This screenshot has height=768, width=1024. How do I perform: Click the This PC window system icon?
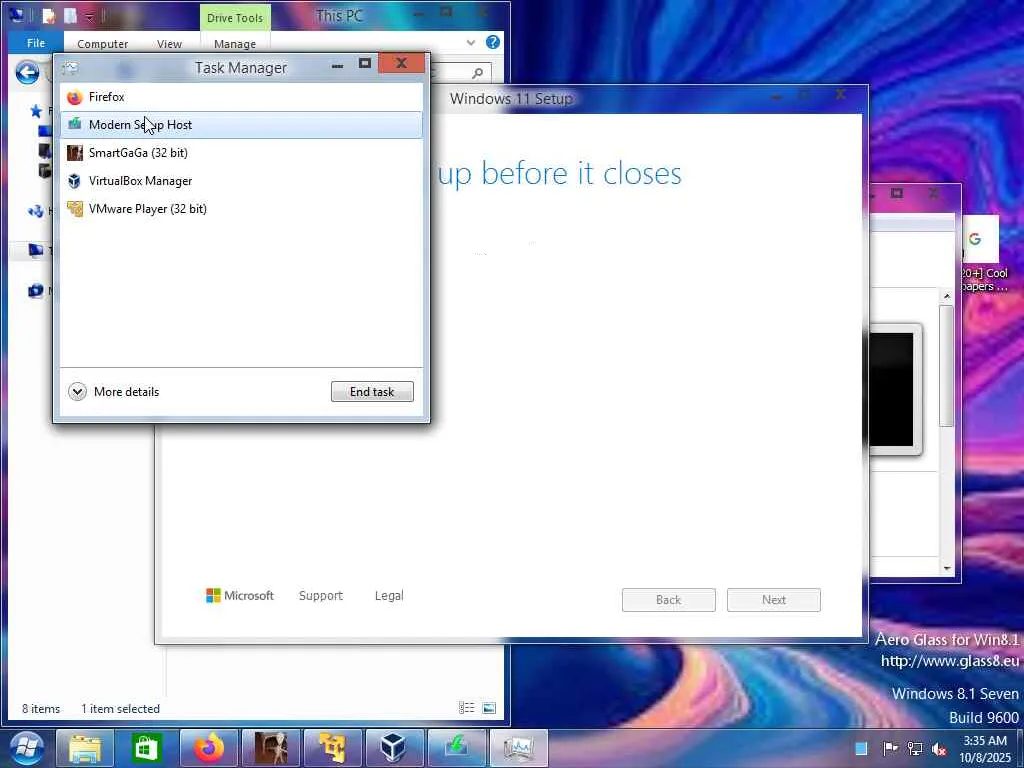[x=17, y=15]
